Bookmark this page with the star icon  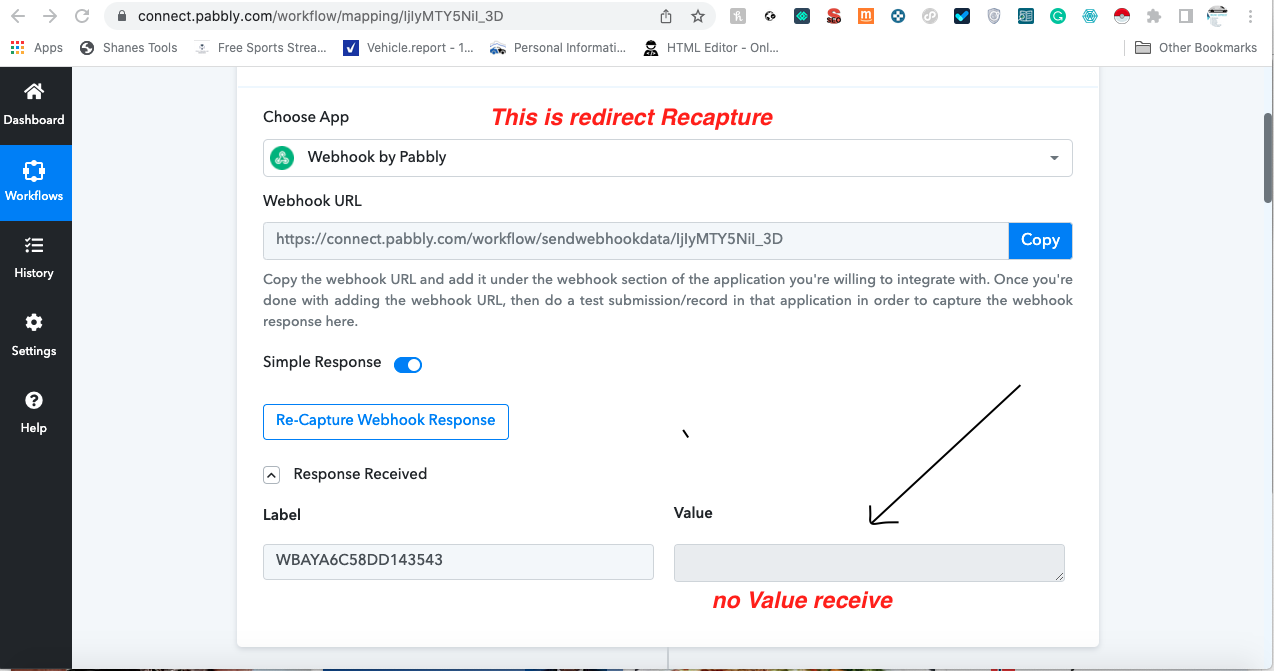coord(698,16)
